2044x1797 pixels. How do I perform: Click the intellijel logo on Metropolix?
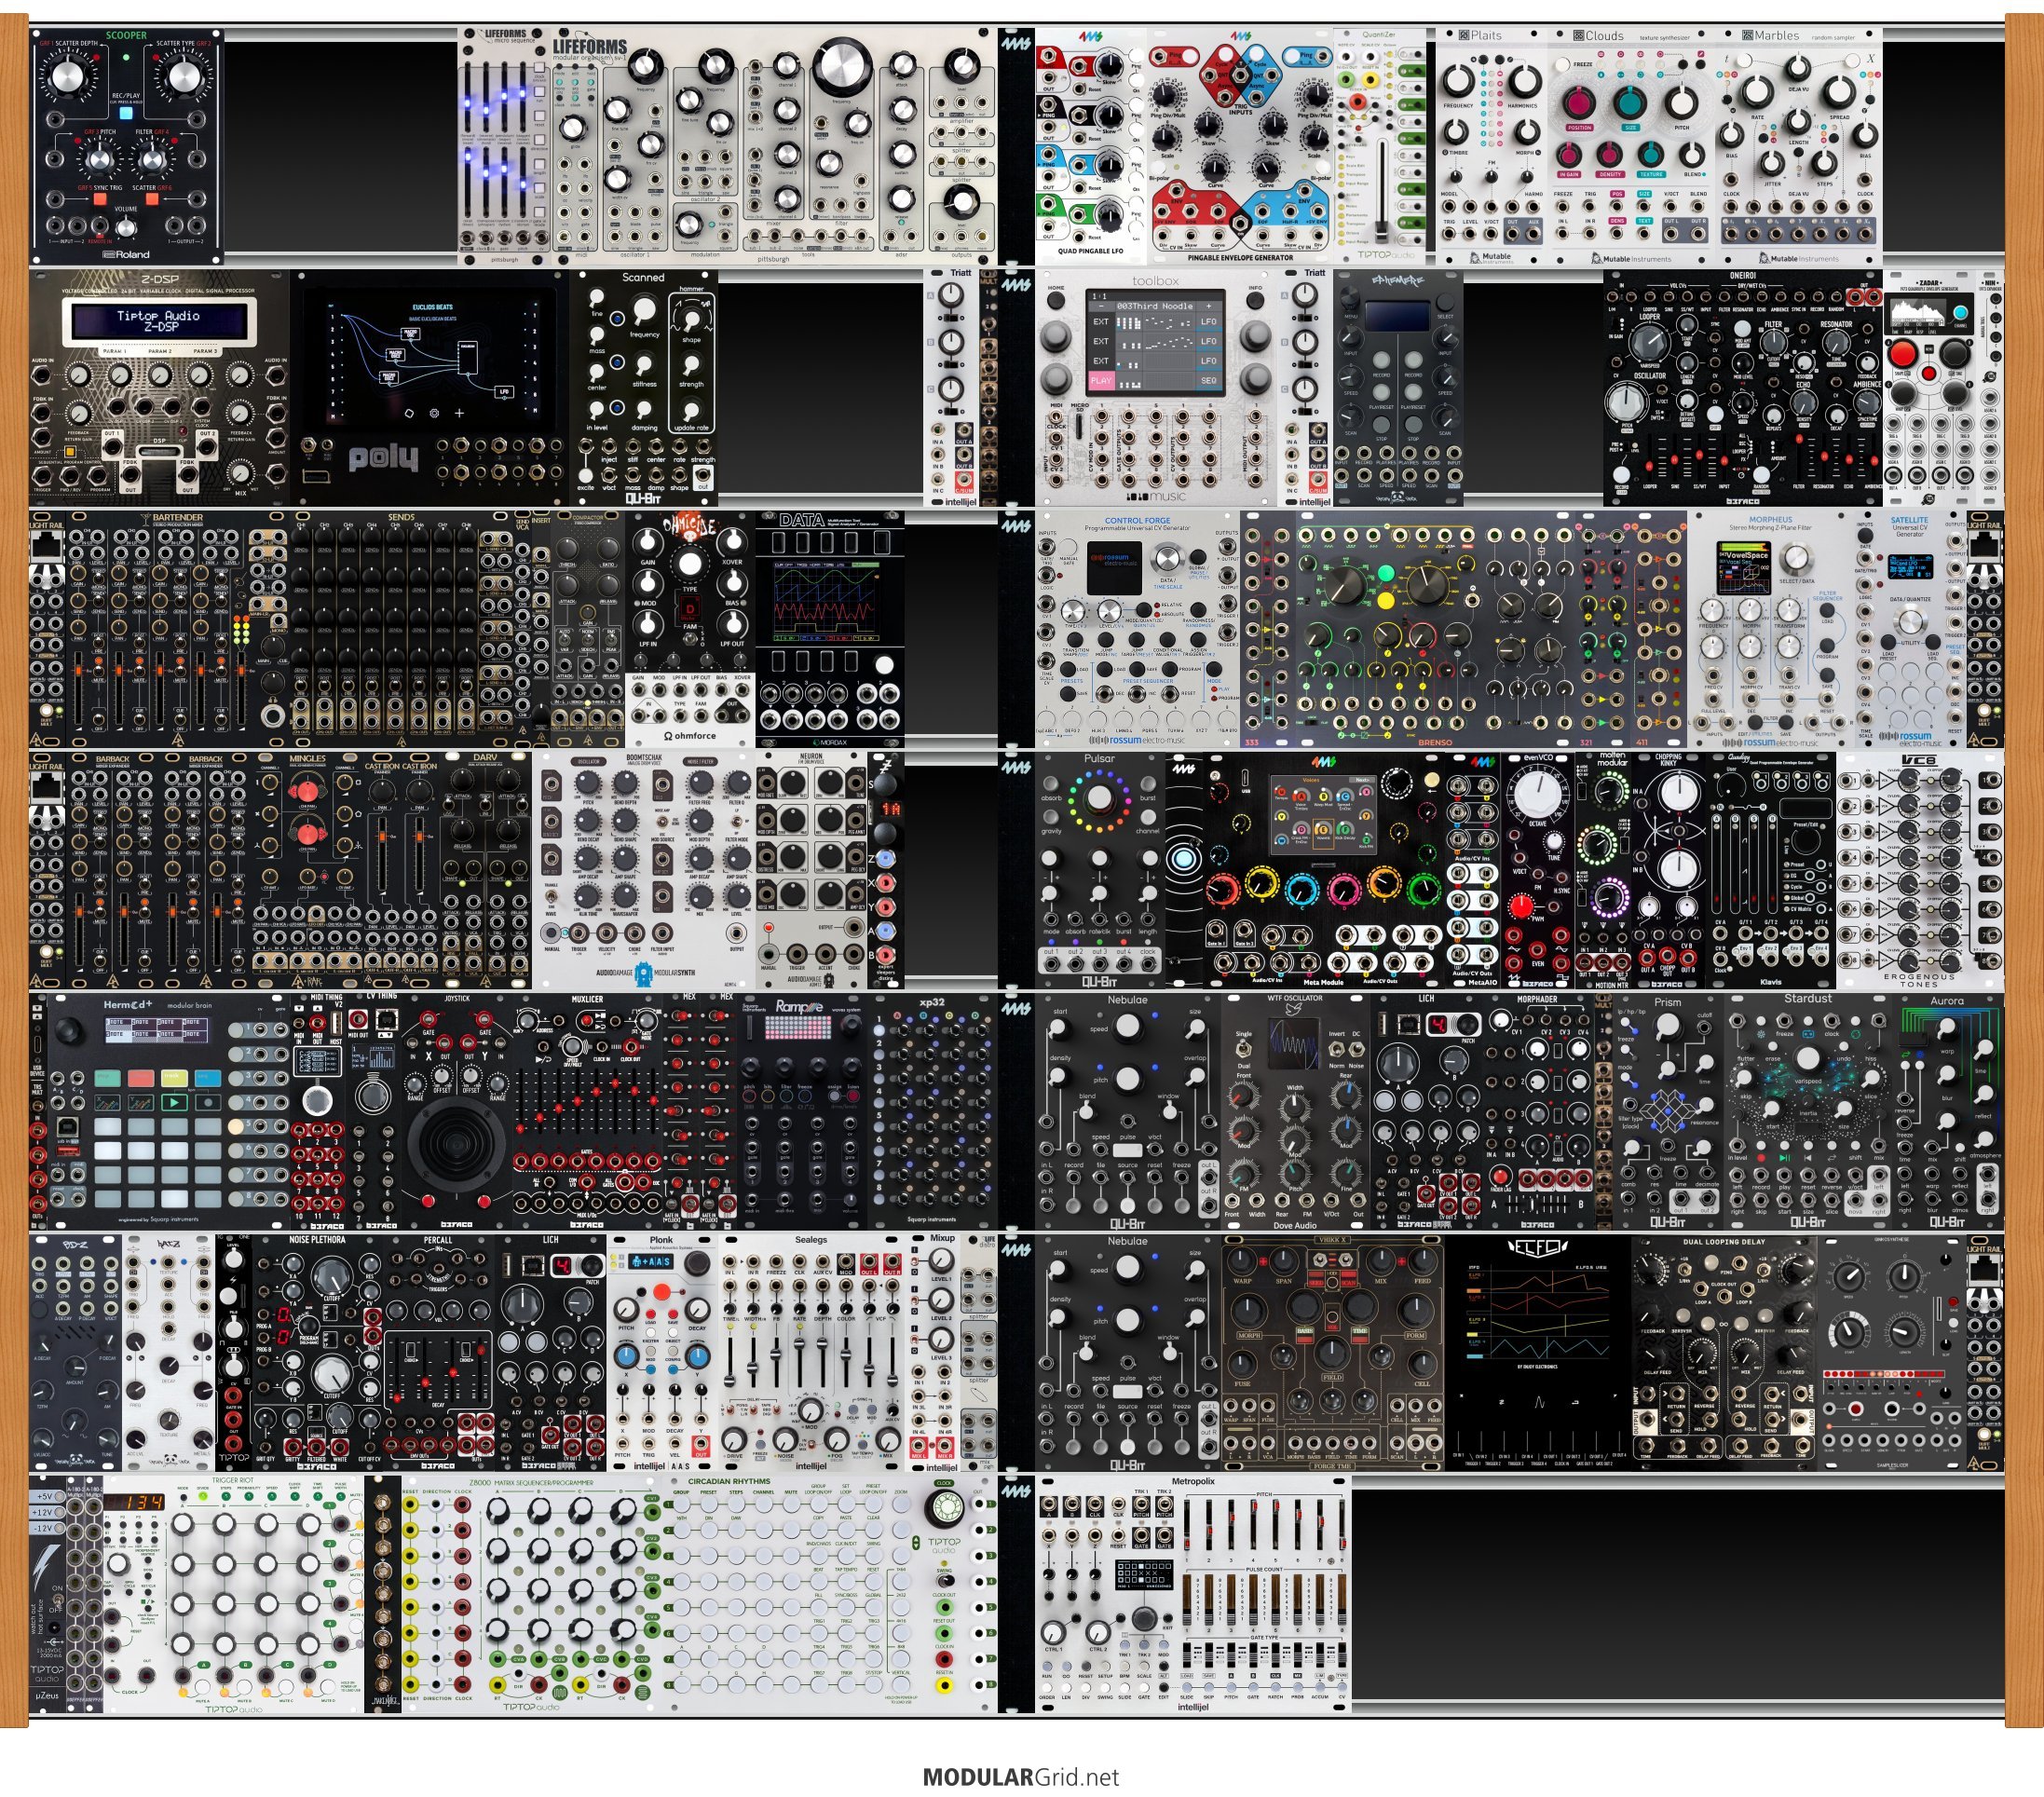pos(1193,1706)
